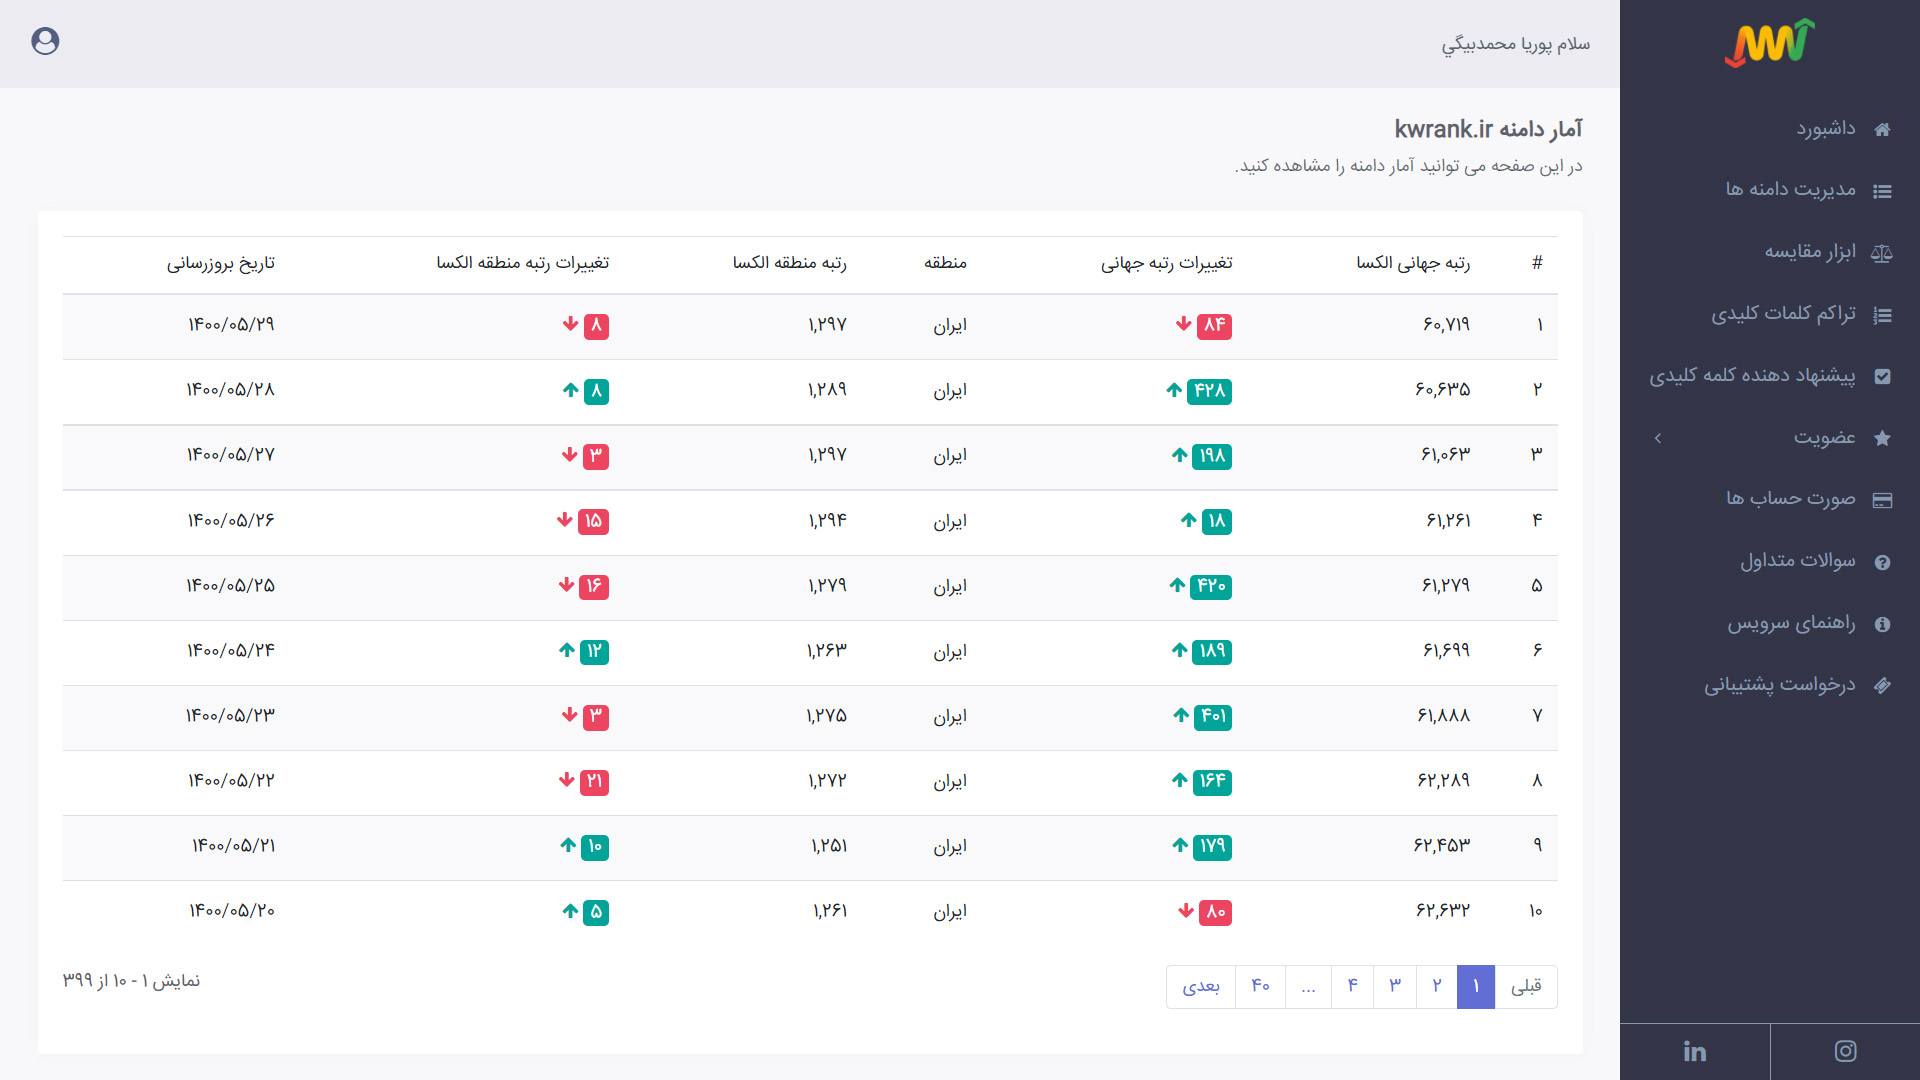
Task: Click the support request ticket icon
Action: pos(1882,686)
